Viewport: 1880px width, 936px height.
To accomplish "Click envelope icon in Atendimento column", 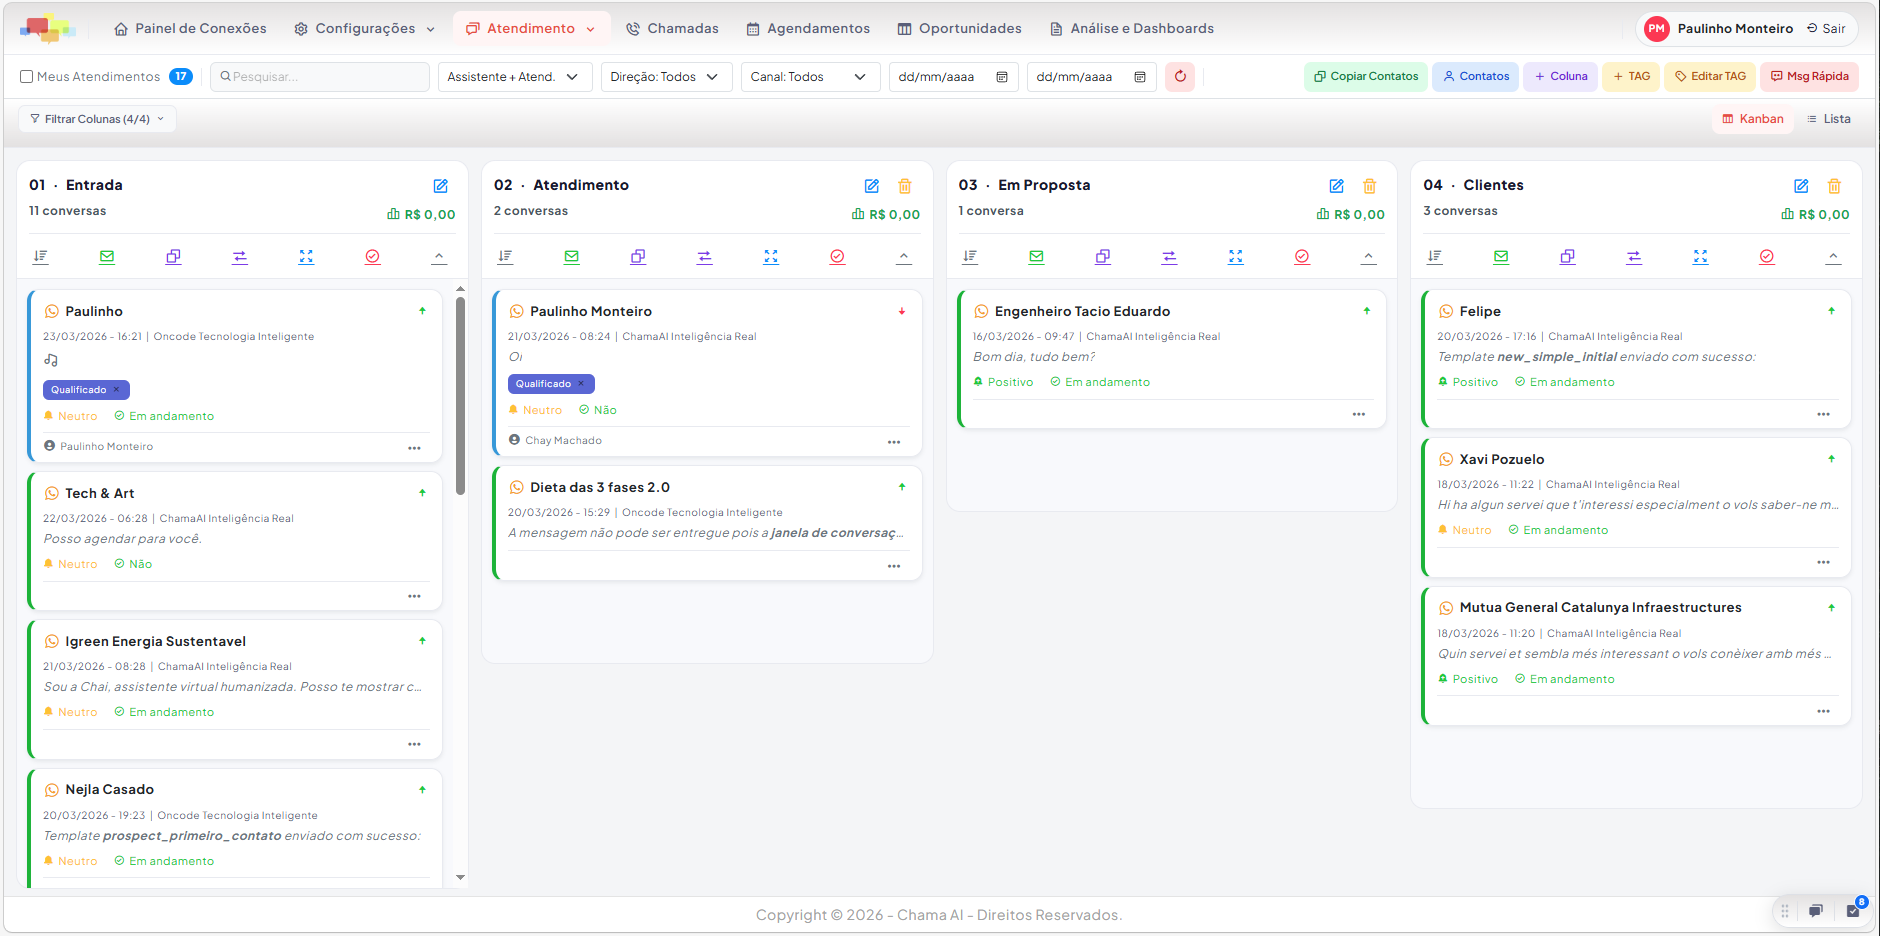I will coord(571,257).
